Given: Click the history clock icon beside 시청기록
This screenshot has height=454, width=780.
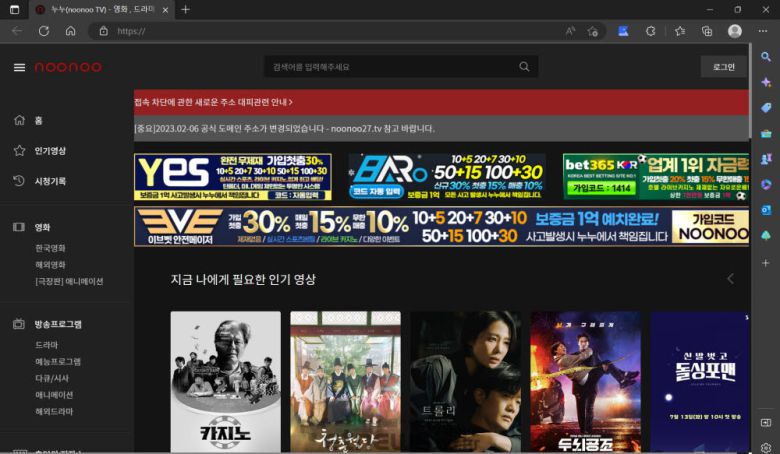Looking at the screenshot, I should 19,181.
